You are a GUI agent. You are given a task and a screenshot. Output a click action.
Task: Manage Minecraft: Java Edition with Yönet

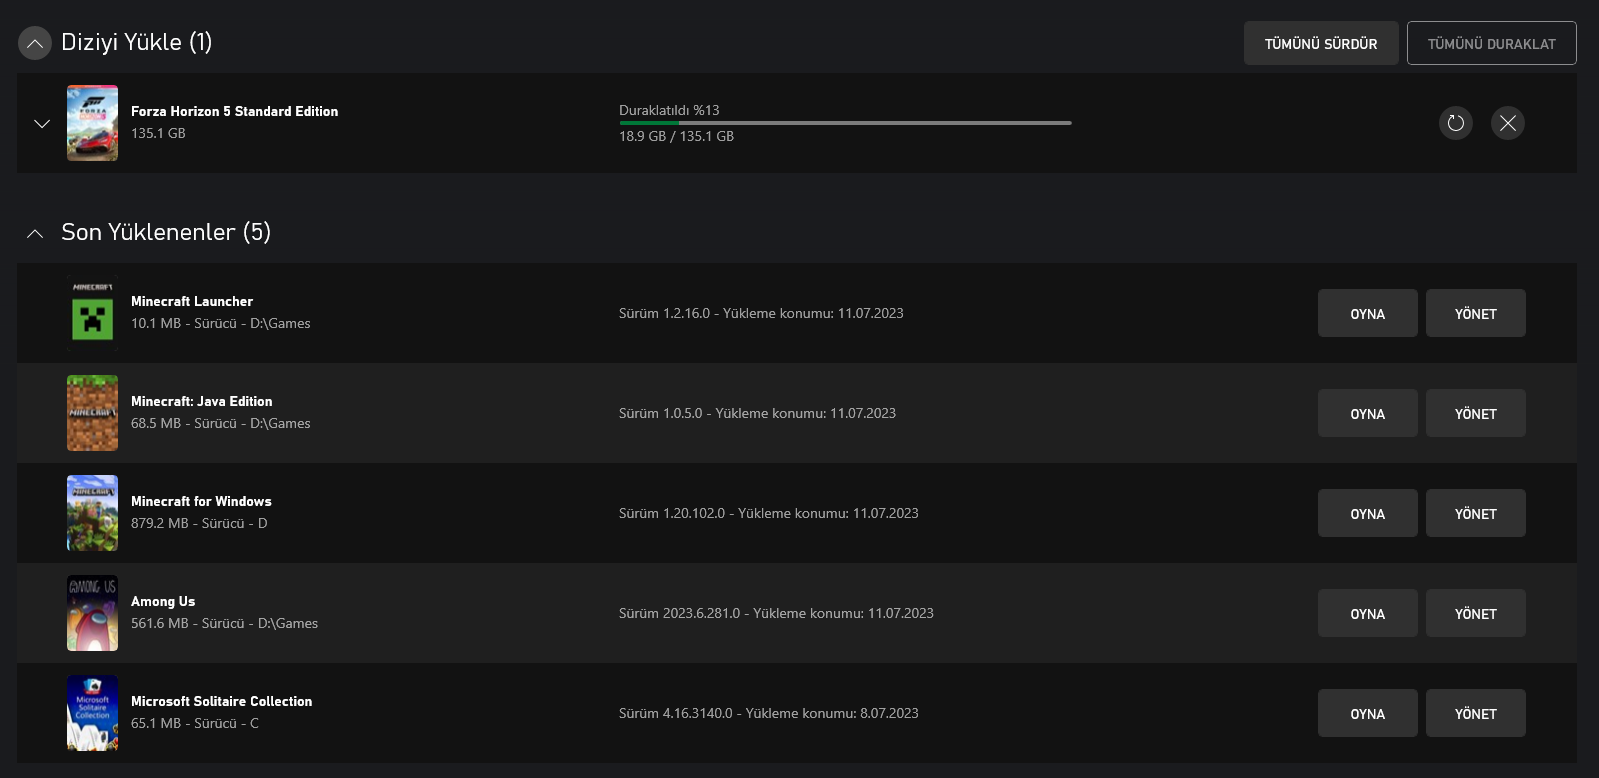point(1475,414)
